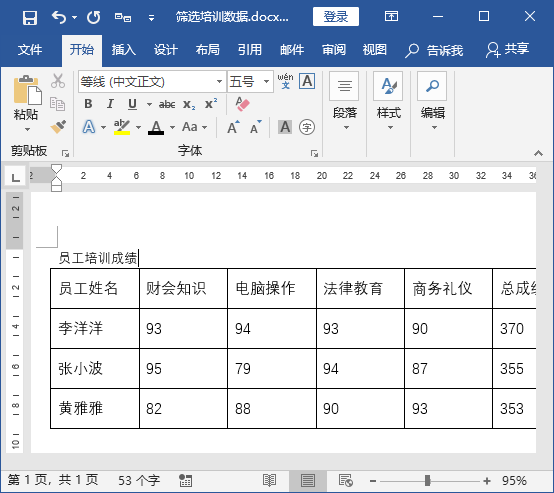Apply black font color
The width and height of the screenshot is (554, 493).
point(156,127)
